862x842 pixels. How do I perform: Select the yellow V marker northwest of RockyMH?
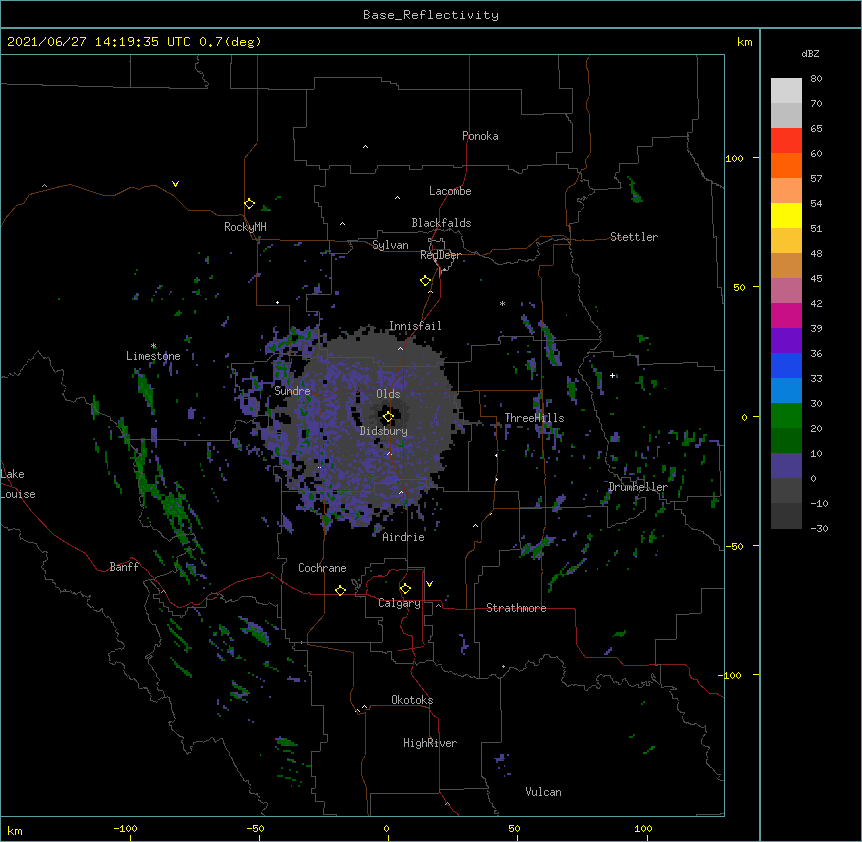pyautogui.click(x=175, y=184)
